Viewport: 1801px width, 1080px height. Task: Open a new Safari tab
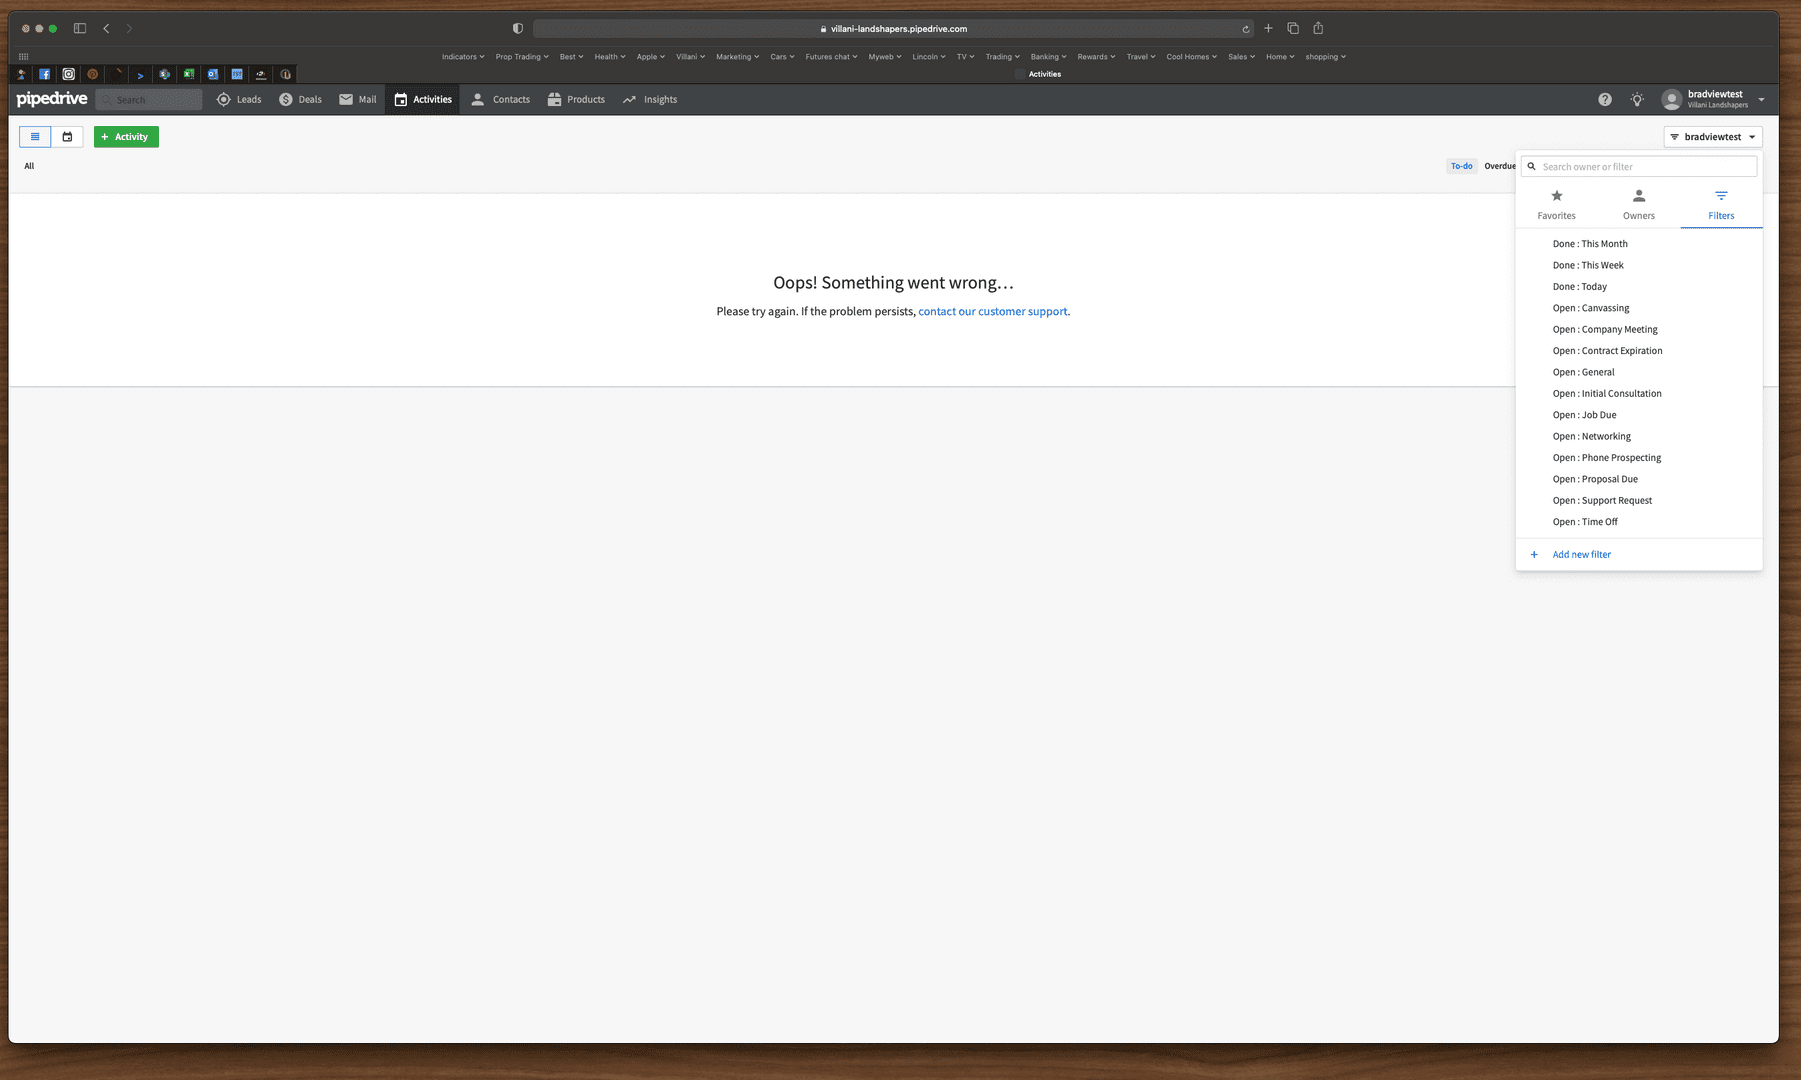1268,28
